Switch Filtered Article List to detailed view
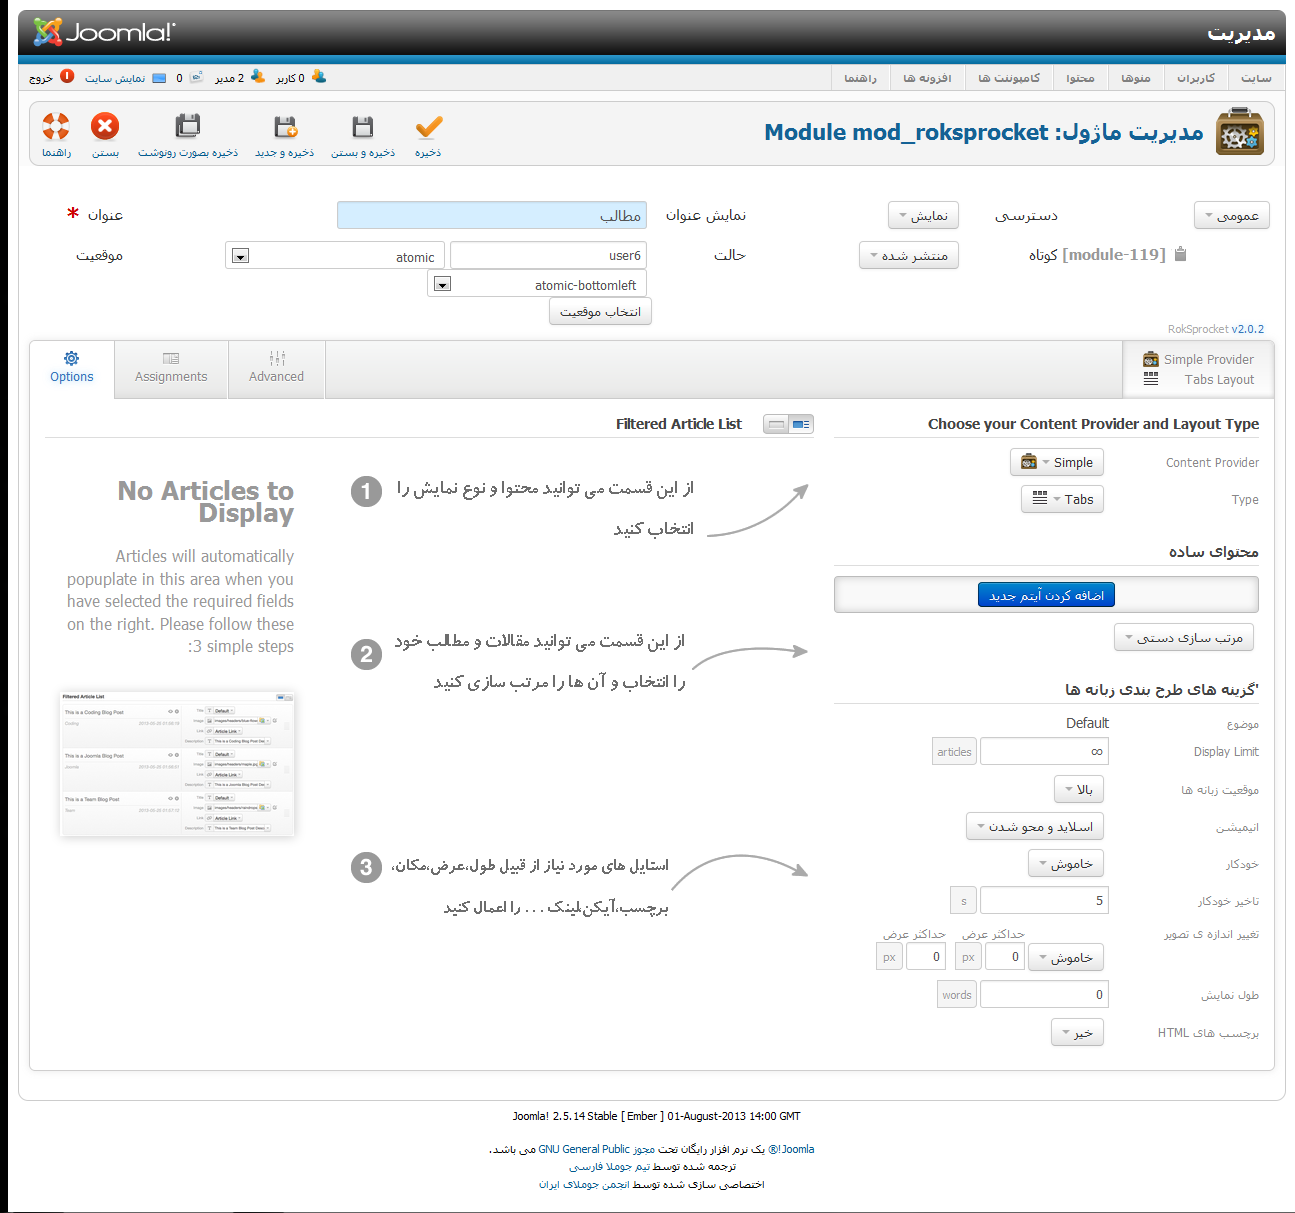Image resolution: width=1295 pixels, height=1213 pixels. click(x=801, y=424)
